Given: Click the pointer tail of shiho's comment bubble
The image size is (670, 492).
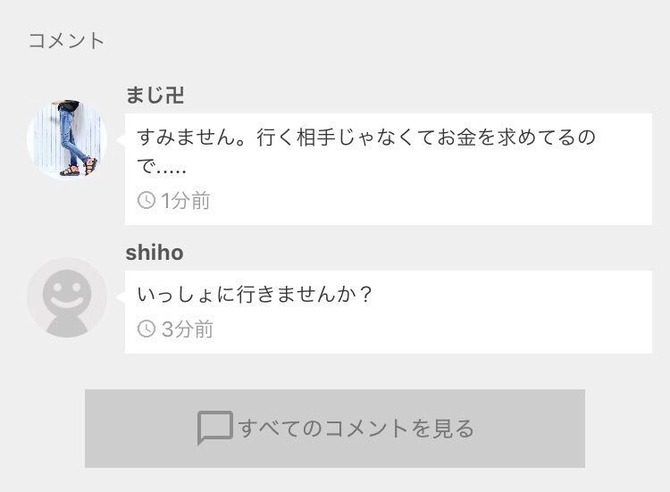Looking at the screenshot, I should pyautogui.click(x=121, y=297).
